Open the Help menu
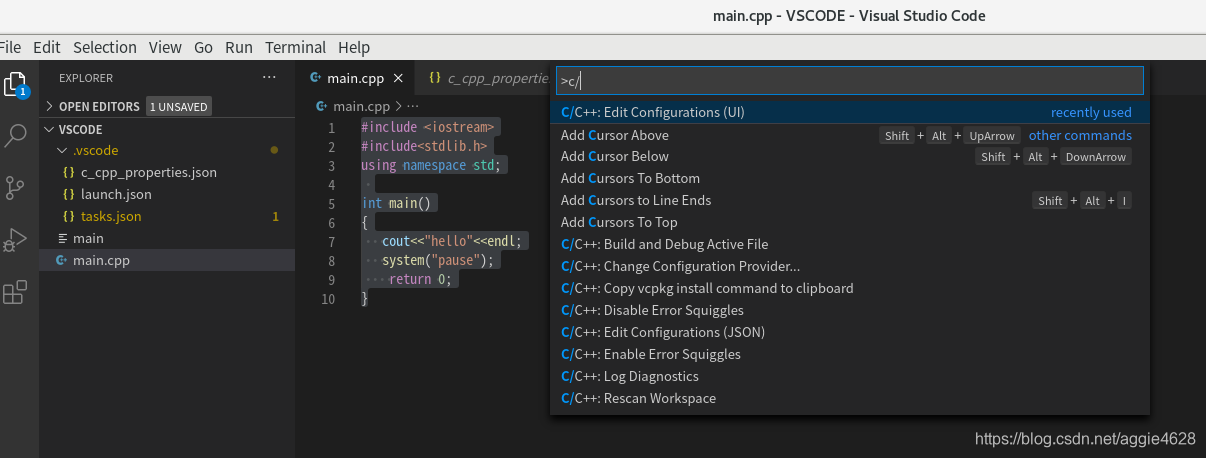Image resolution: width=1206 pixels, height=458 pixels. point(354,47)
